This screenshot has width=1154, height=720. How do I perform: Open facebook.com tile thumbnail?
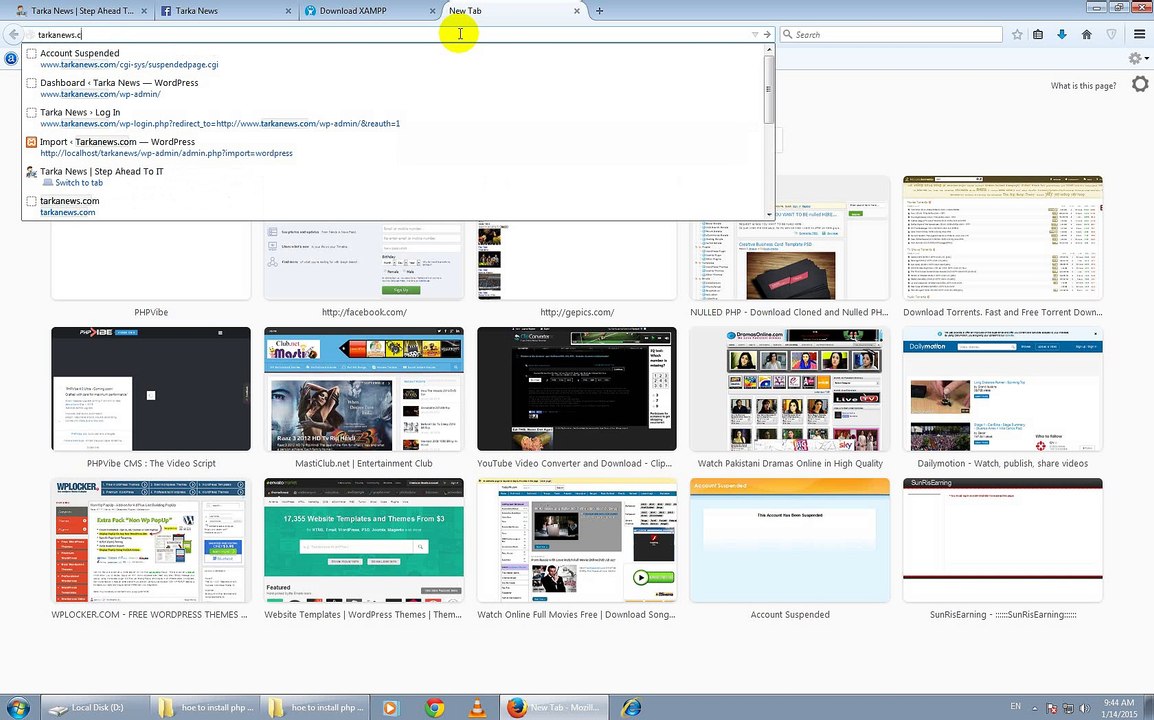point(364,259)
